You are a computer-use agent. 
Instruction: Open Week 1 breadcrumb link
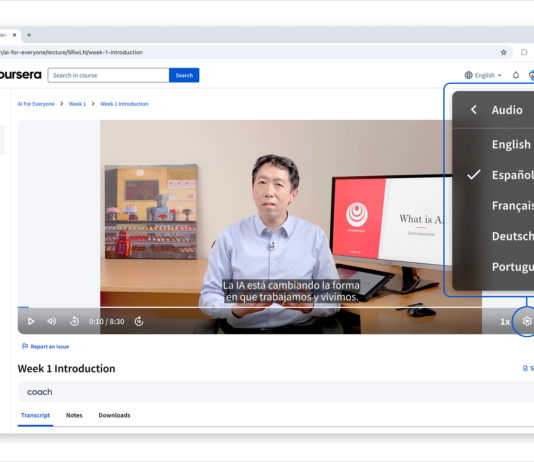(77, 104)
